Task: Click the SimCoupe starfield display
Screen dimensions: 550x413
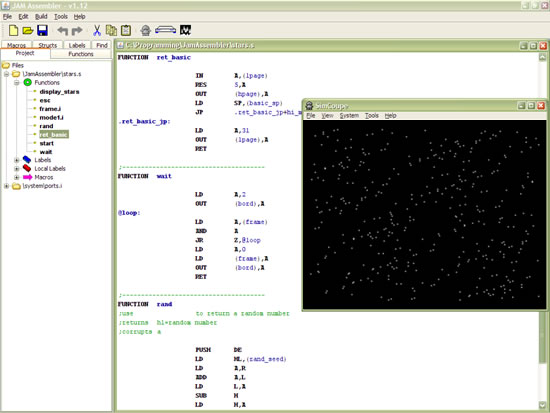Action: [424, 214]
